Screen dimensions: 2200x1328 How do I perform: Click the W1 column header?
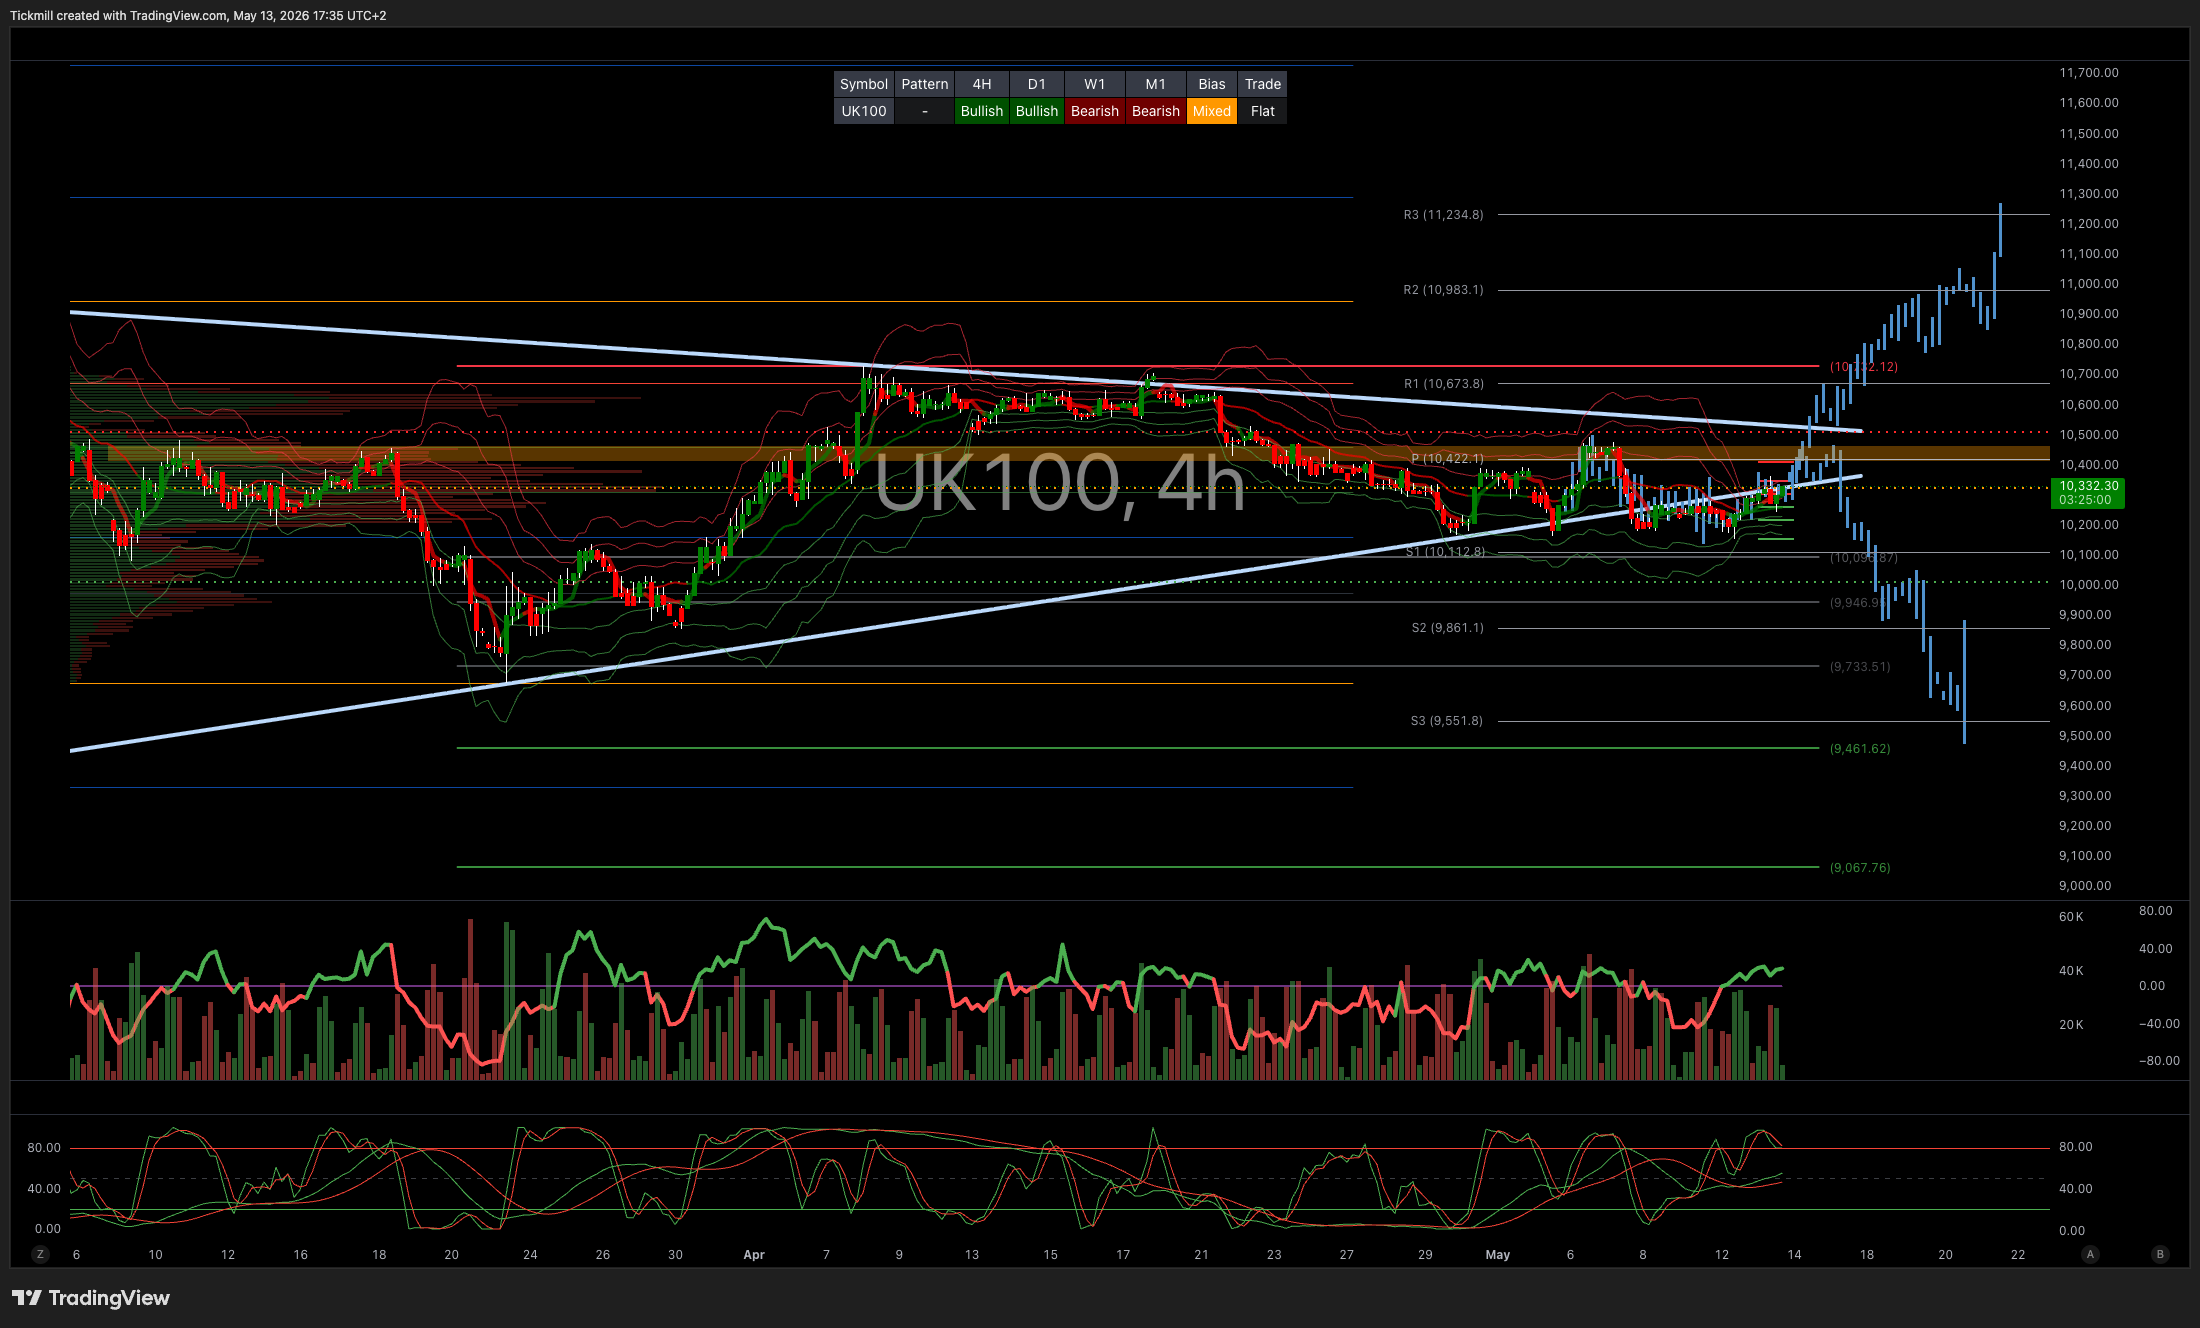(1095, 84)
